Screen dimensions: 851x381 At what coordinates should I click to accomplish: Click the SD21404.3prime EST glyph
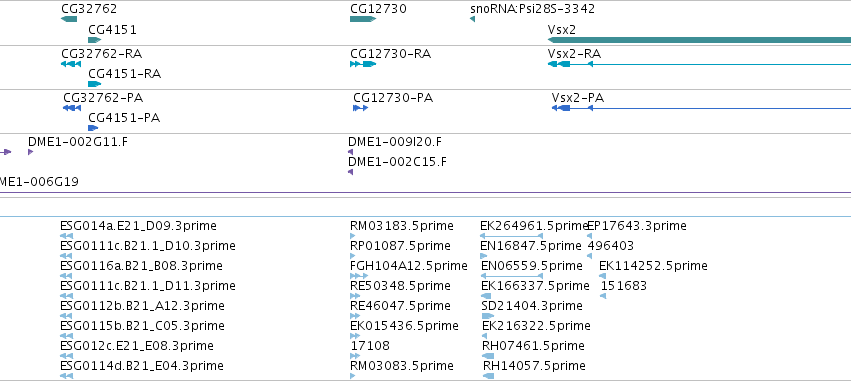pyautogui.click(x=488, y=316)
